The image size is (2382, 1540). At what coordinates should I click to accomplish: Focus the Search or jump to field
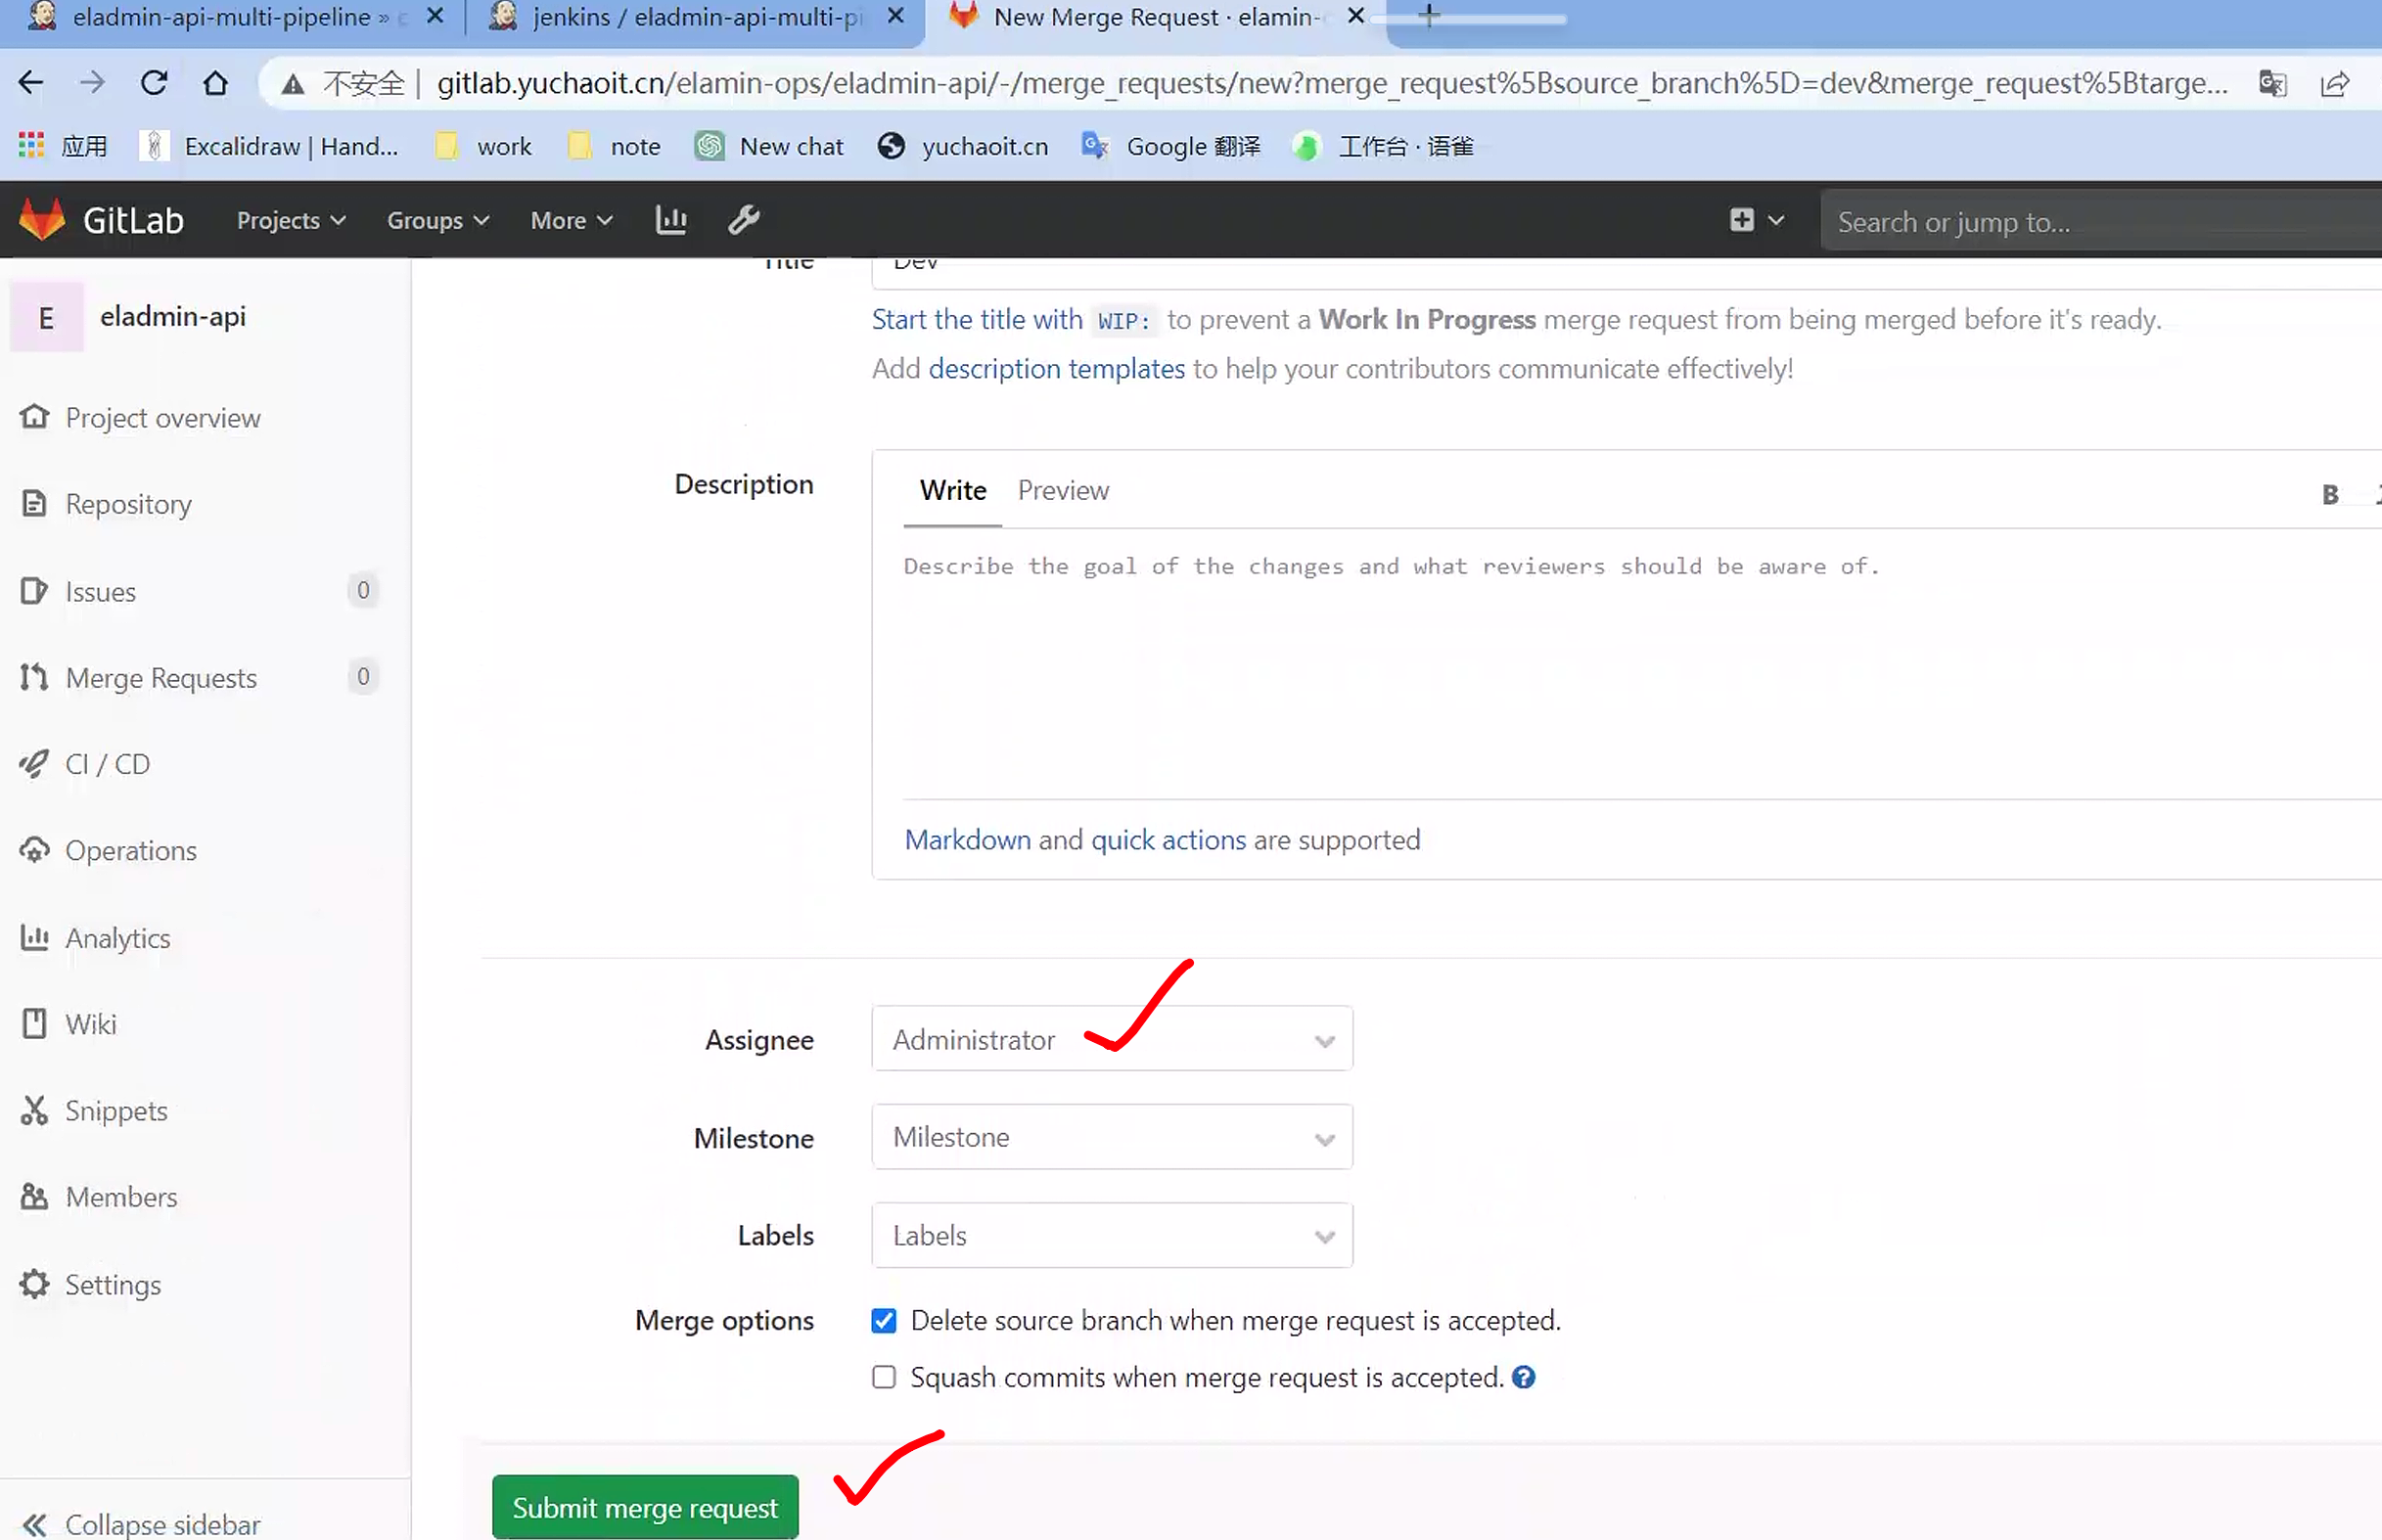[x=2100, y=221]
